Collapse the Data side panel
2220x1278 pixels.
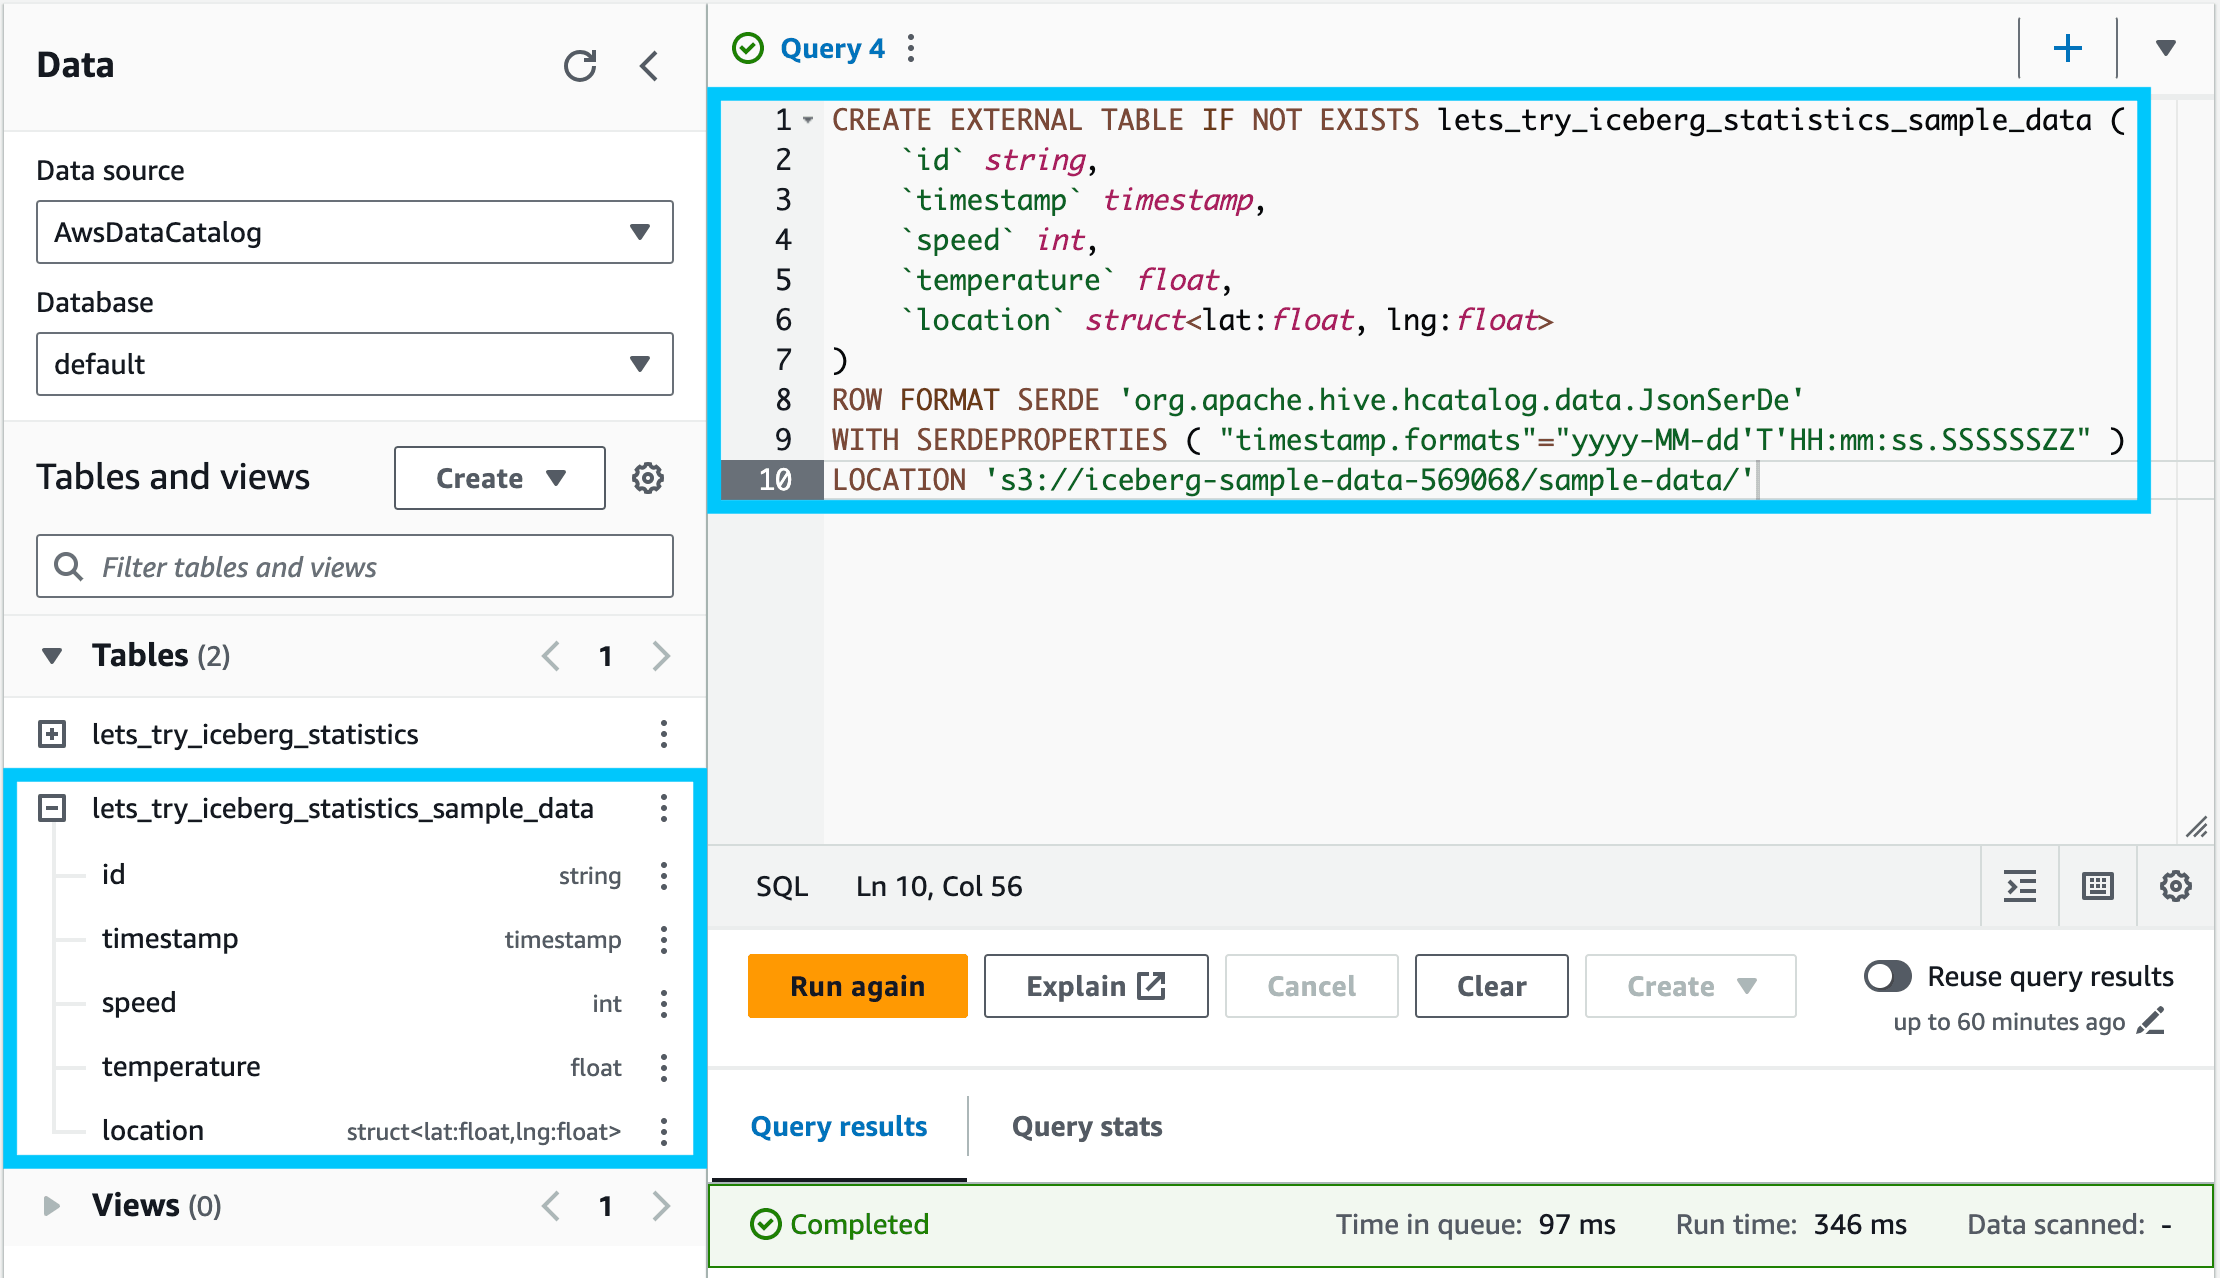click(x=649, y=66)
